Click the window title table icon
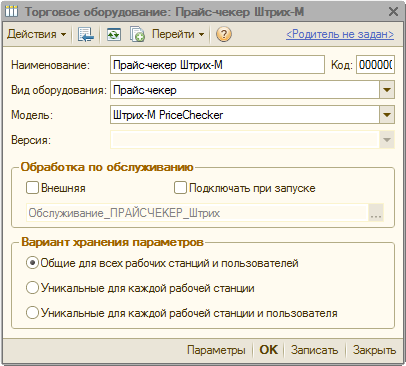Viewport: 406px width, 366px height. (x=11, y=12)
